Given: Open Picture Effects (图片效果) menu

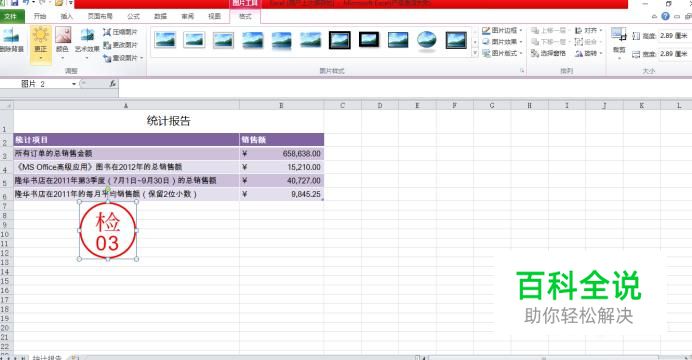Looking at the screenshot, I should (x=502, y=42).
